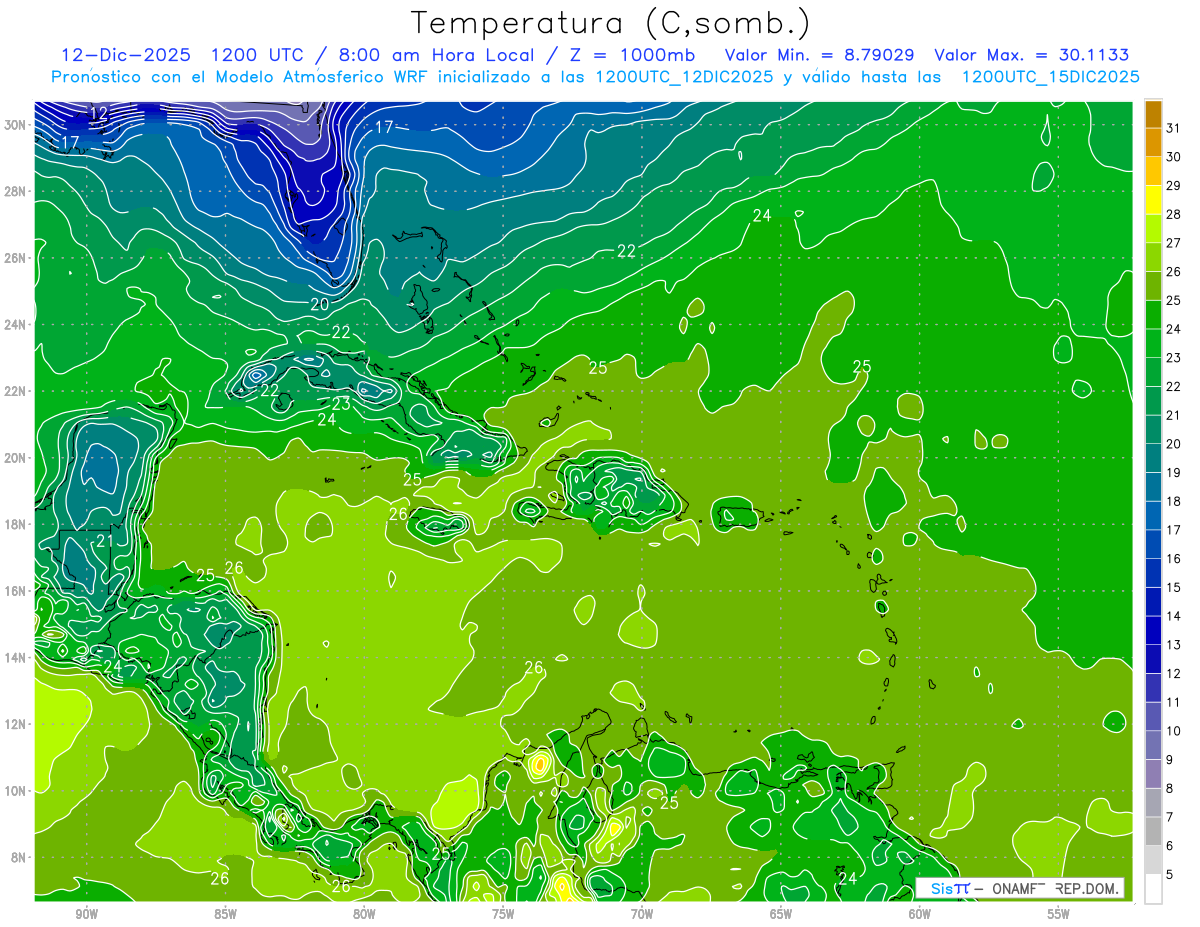Select the "22N" latitude axis label
The height and width of the screenshot is (927, 1200).
(x=15, y=391)
